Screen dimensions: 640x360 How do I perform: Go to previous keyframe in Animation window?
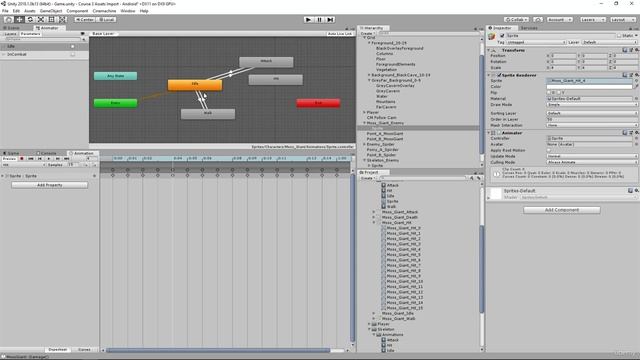(x=40, y=159)
